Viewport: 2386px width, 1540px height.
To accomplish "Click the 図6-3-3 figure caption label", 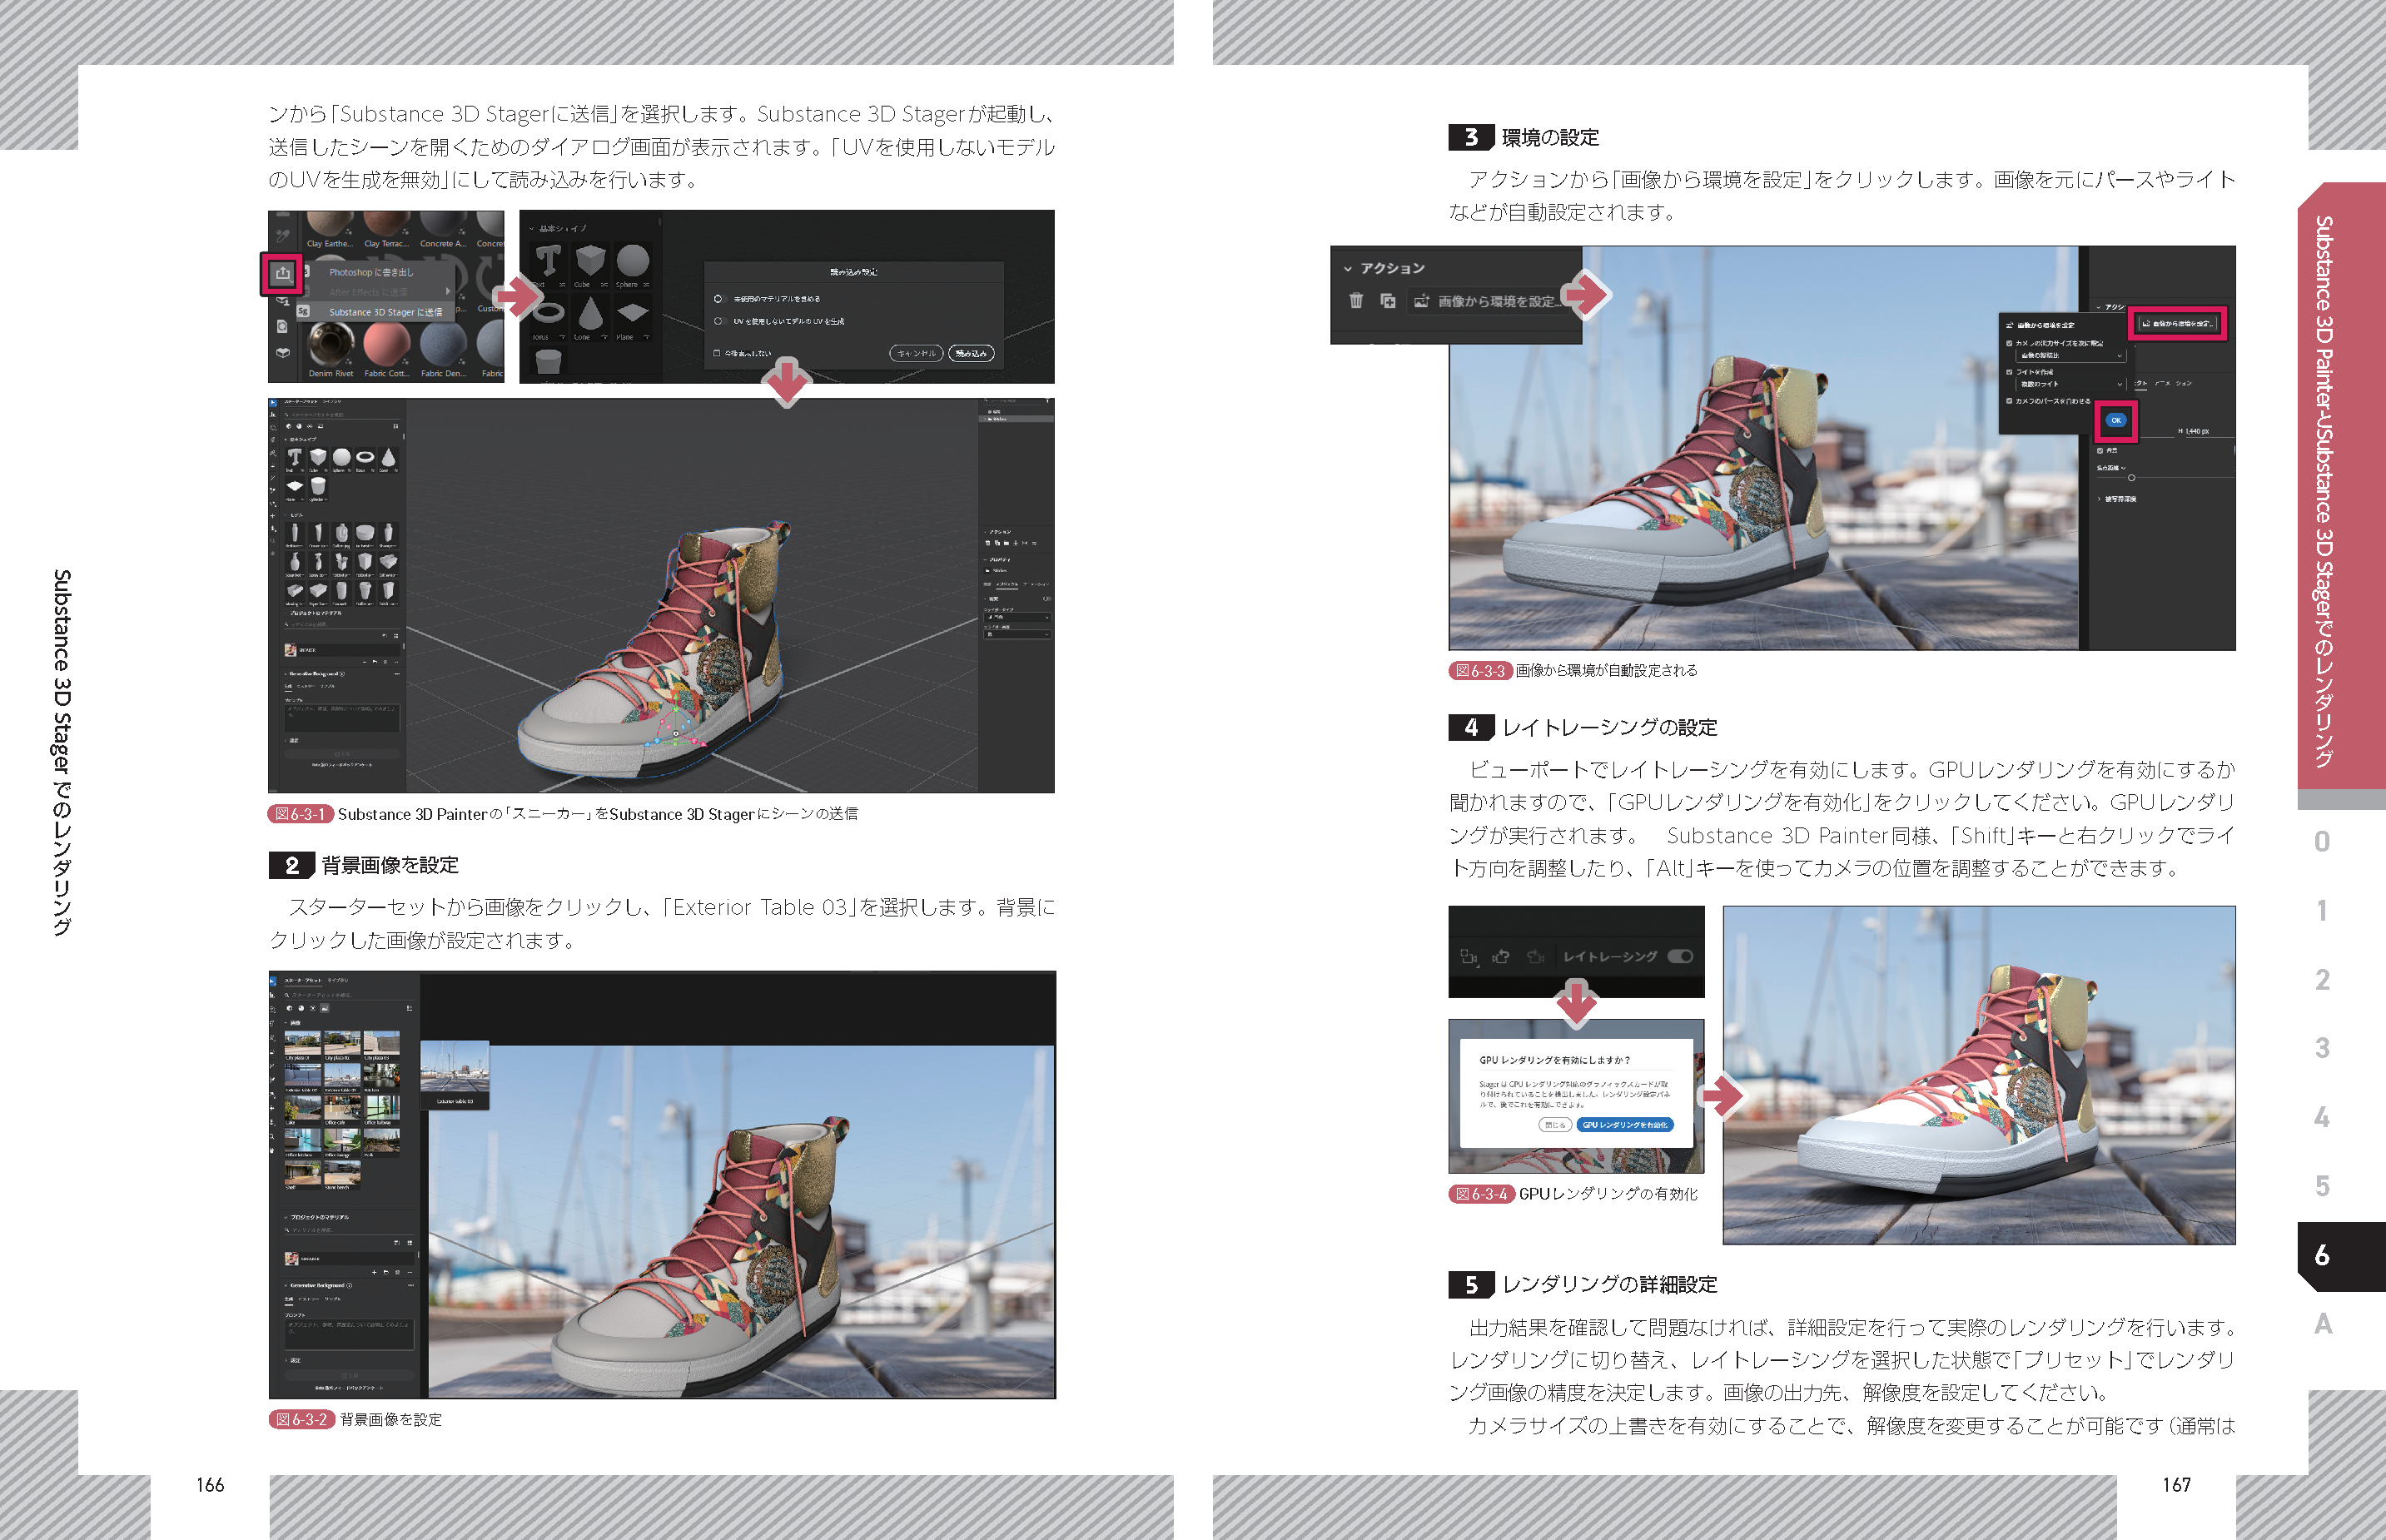I will pos(1480,671).
